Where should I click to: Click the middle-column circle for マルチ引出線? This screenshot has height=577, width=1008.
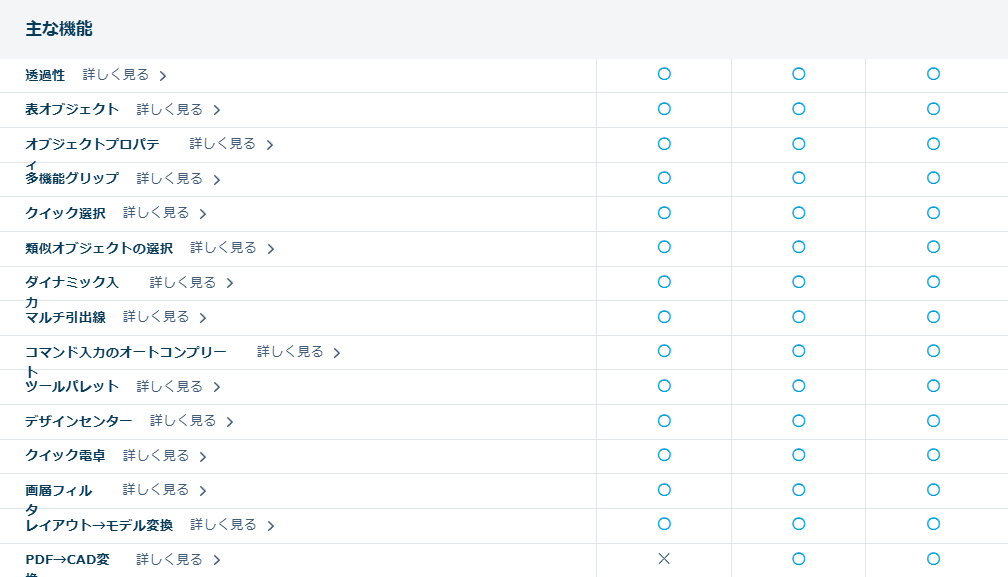[x=798, y=317]
